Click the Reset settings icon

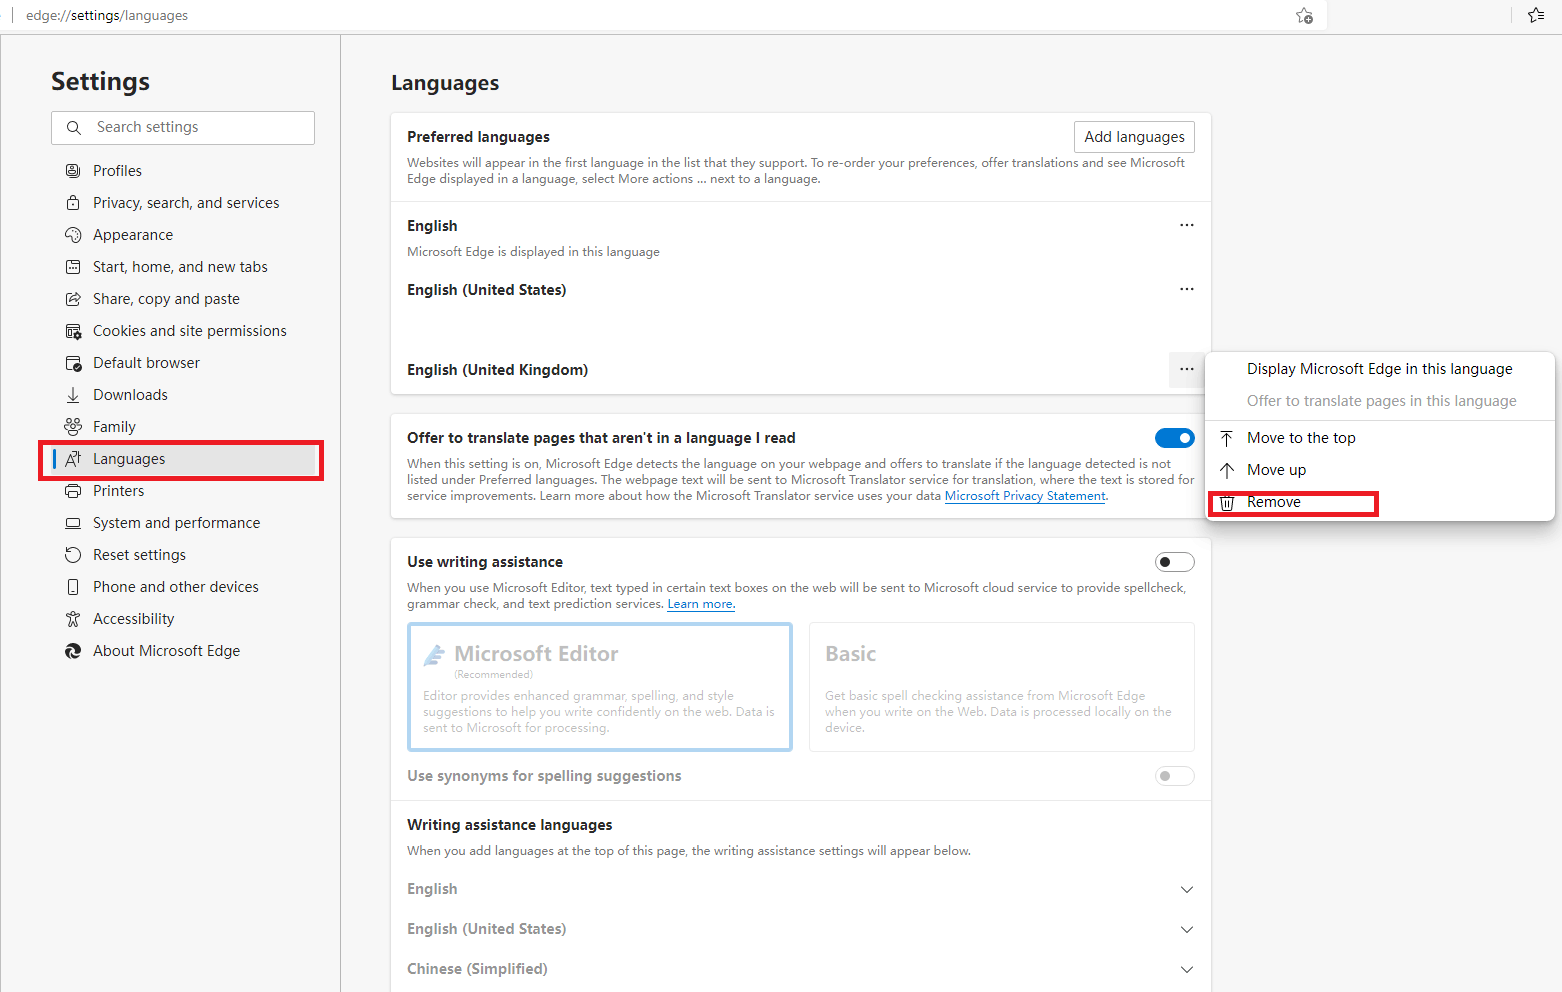pyautogui.click(x=73, y=555)
